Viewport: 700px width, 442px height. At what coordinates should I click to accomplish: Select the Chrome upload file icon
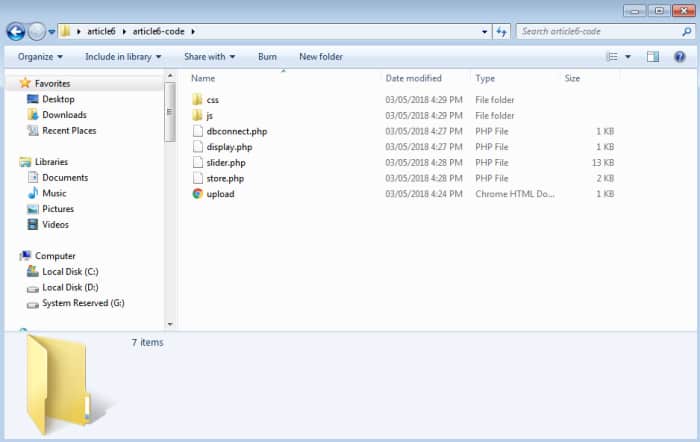coord(197,194)
